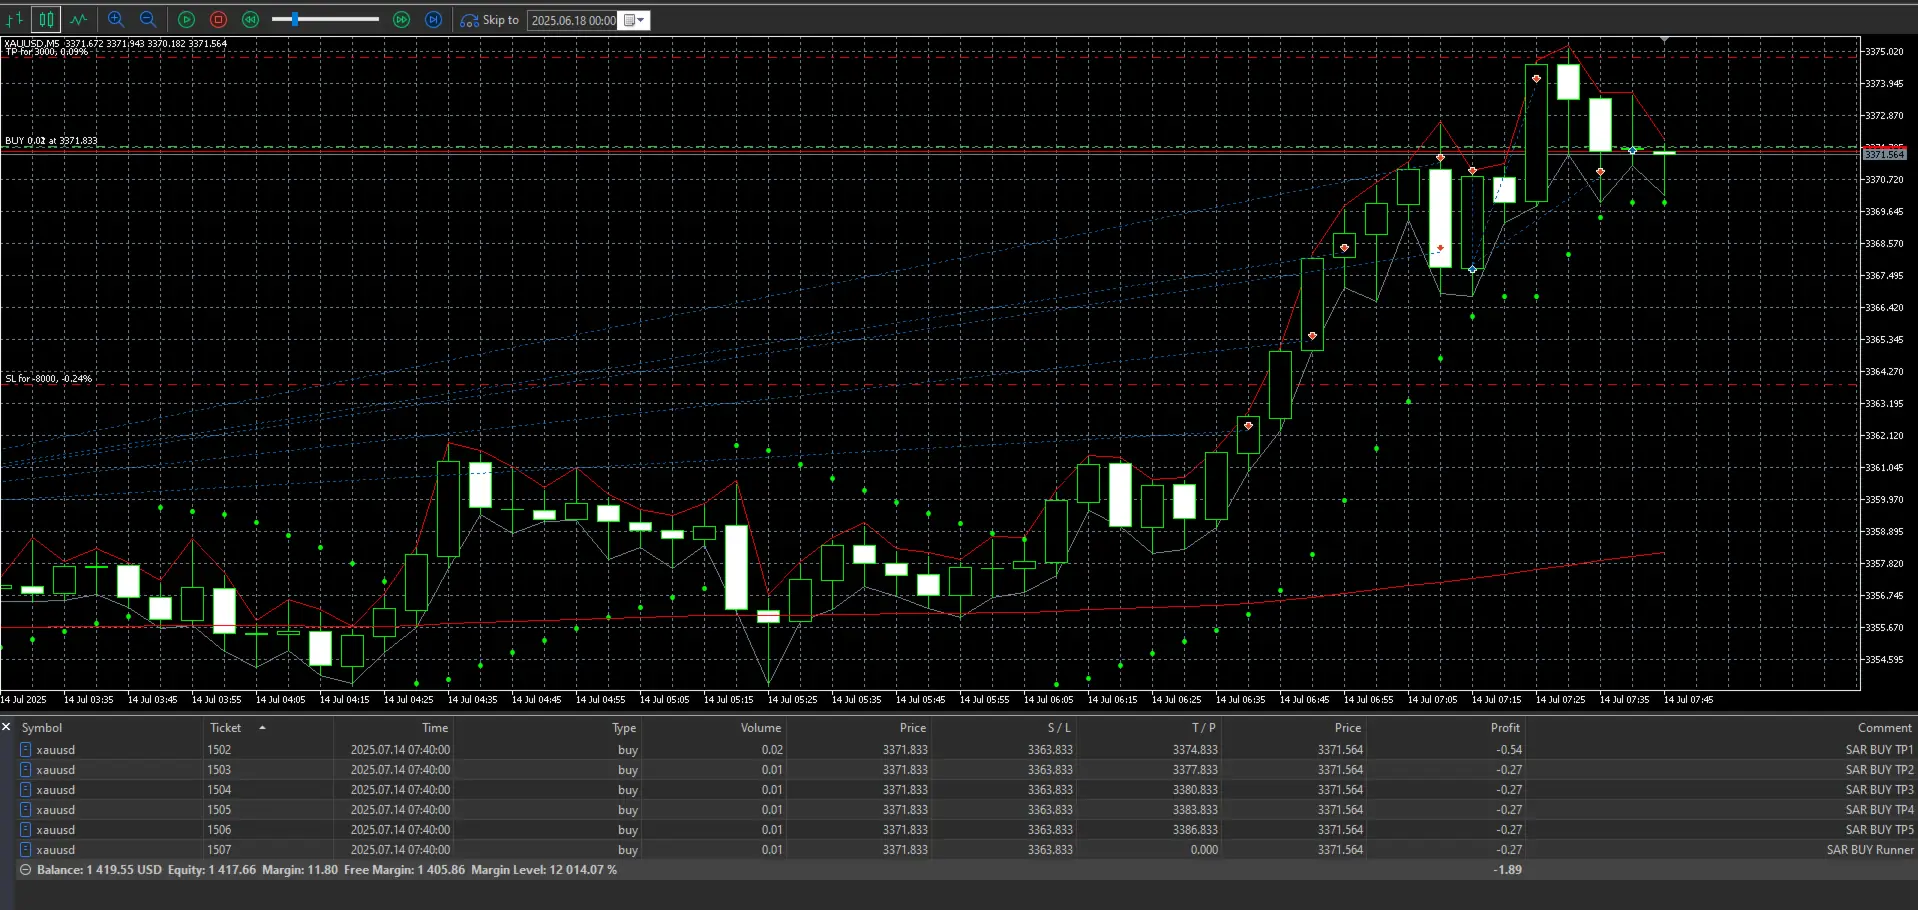1918x910 pixels.
Task: Click the rewind-to-start icon
Action: 250,19
